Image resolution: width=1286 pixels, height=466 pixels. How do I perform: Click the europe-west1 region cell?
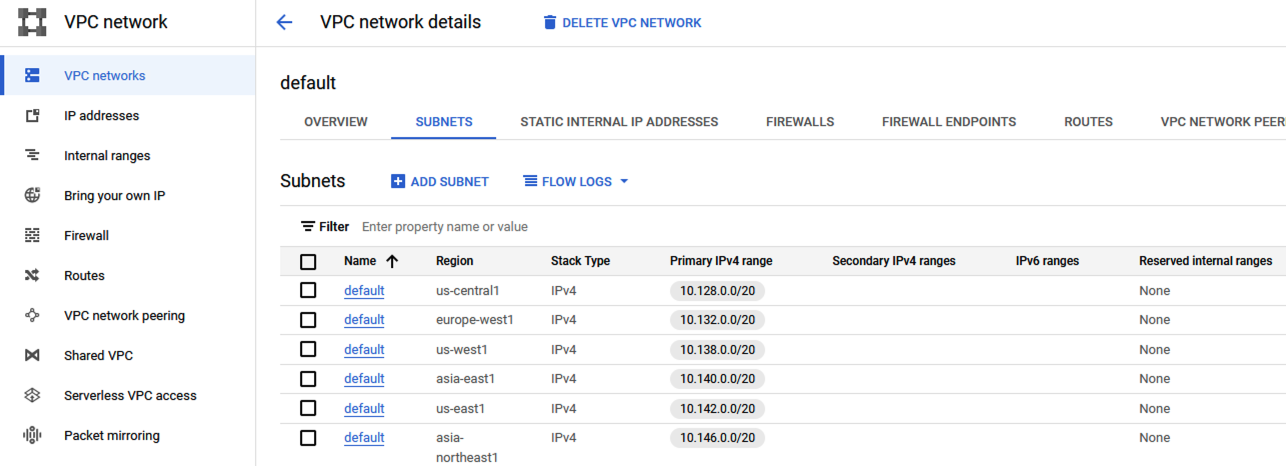(x=475, y=320)
